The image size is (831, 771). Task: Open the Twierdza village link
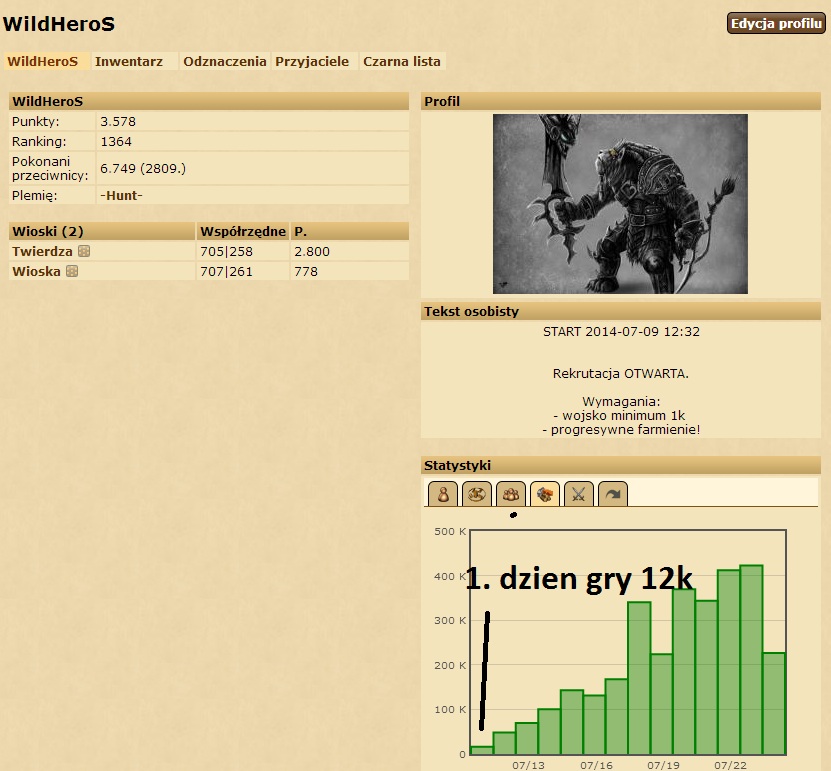point(42,251)
